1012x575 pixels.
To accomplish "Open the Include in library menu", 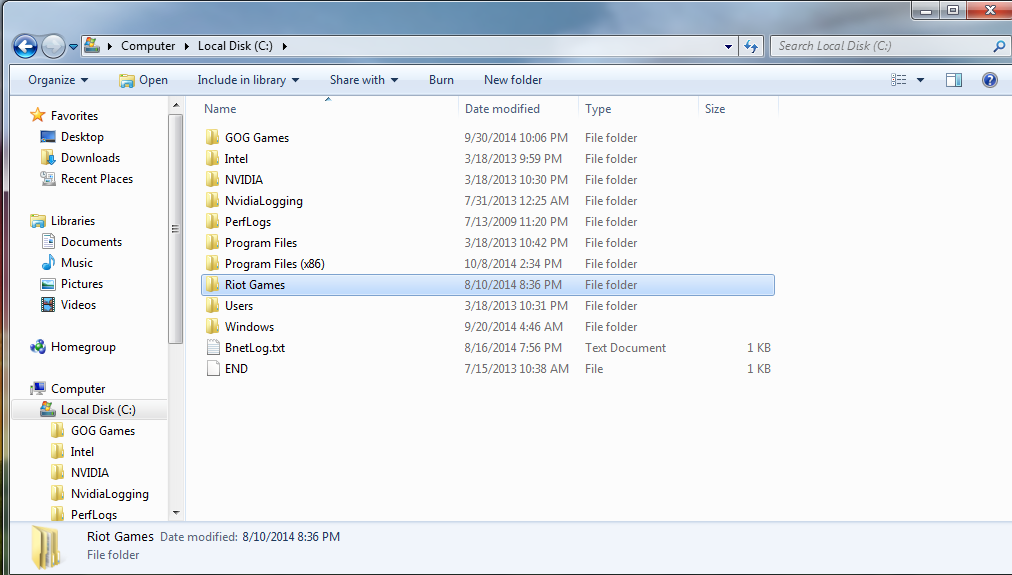I will [248, 80].
